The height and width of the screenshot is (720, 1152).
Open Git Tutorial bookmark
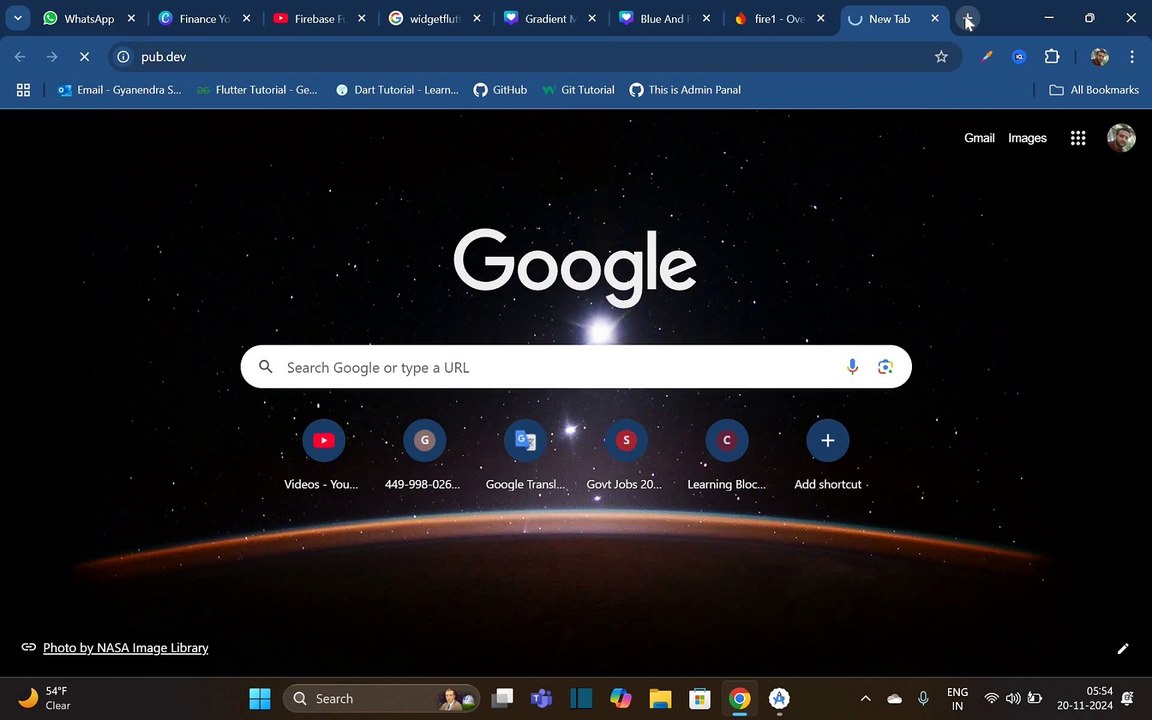[x=578, y=90]
